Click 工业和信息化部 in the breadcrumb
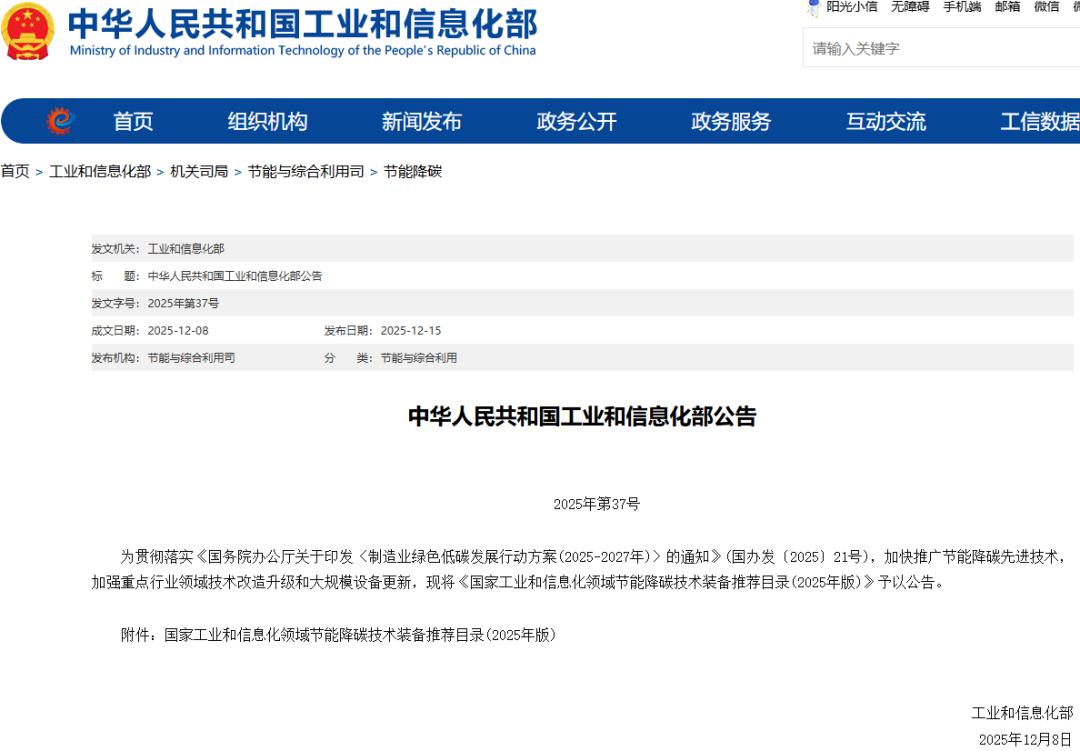Screen dimensions: 1080x751 (100, 172)
